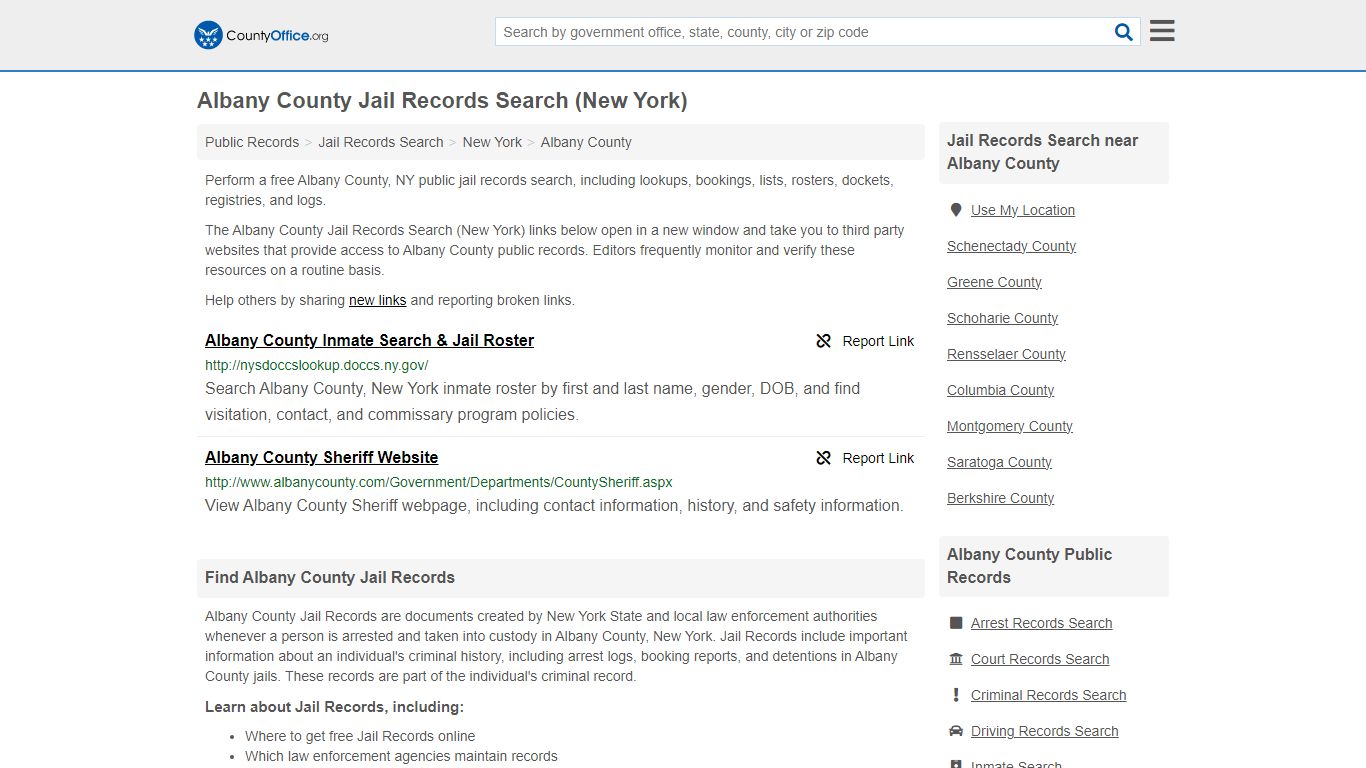This screenshot has height=768, width=1366.
Task: Click the Find Albany County Jail Records heading
Action: tap(330, 577)
